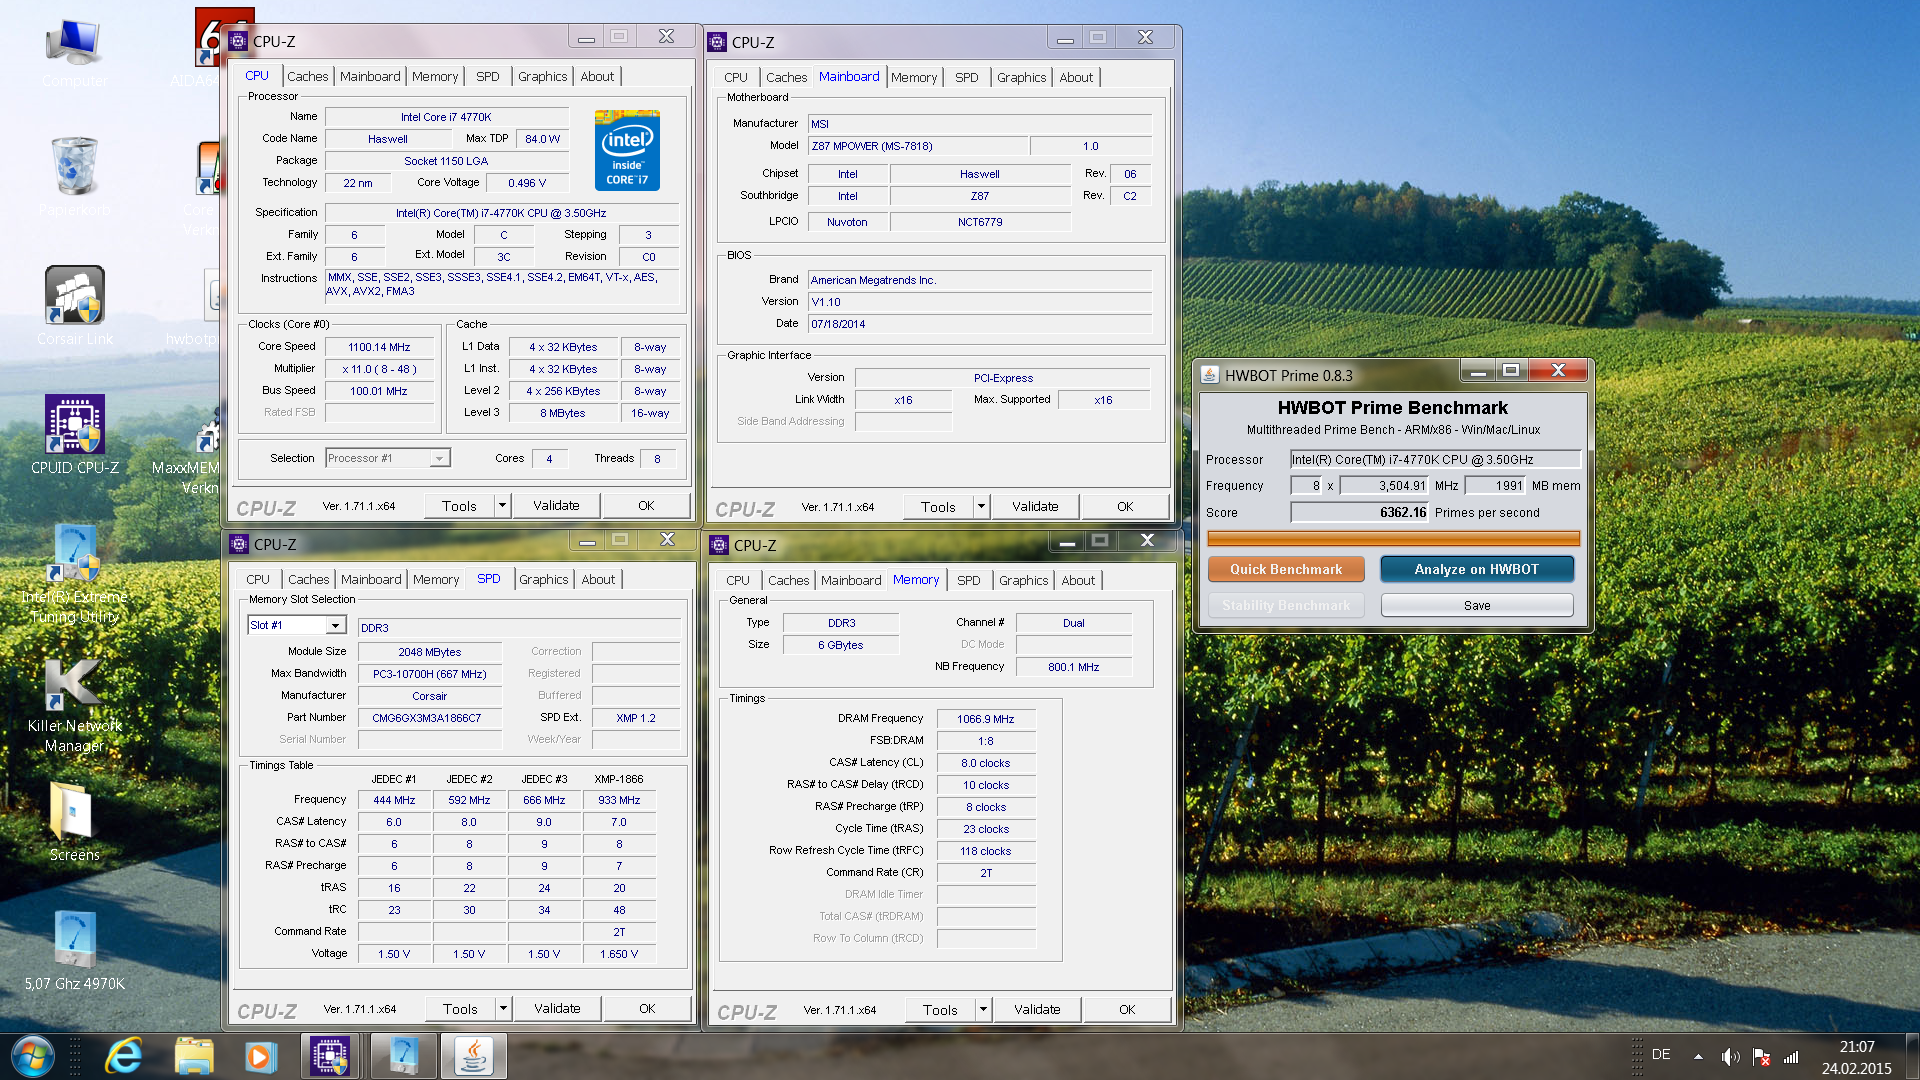Viewport: 1920px width, 1080px height.
Task: Open the 5,07 Ghz 4970K desktop file
Action: click(75, 950)
